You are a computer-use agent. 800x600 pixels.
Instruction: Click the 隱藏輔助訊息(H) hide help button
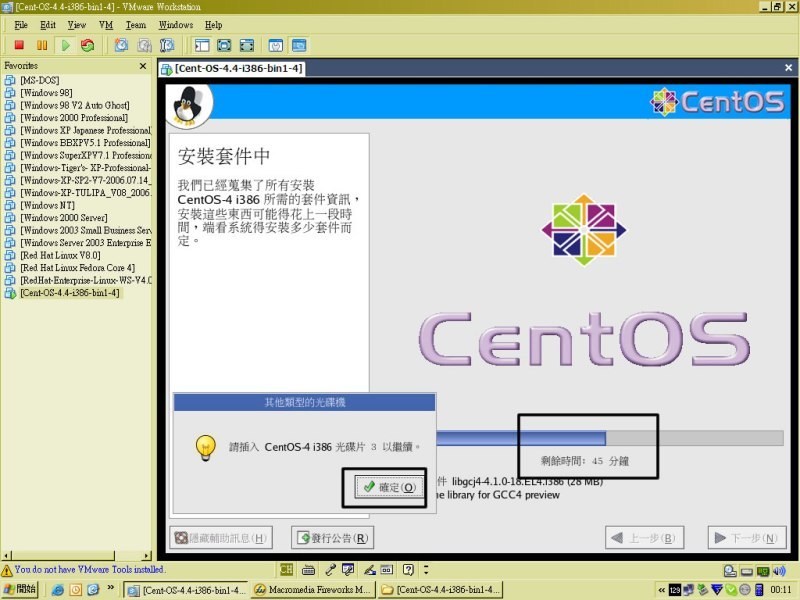coord(221,538)
